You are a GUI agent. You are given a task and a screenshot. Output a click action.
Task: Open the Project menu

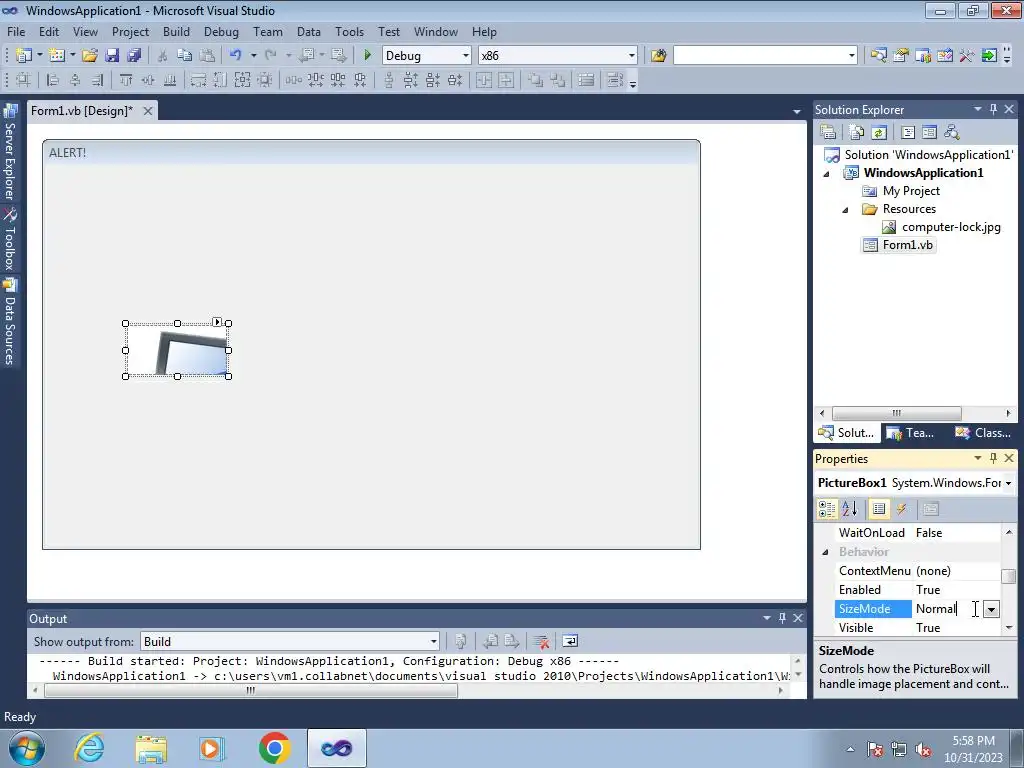click(x=130, y=31)
